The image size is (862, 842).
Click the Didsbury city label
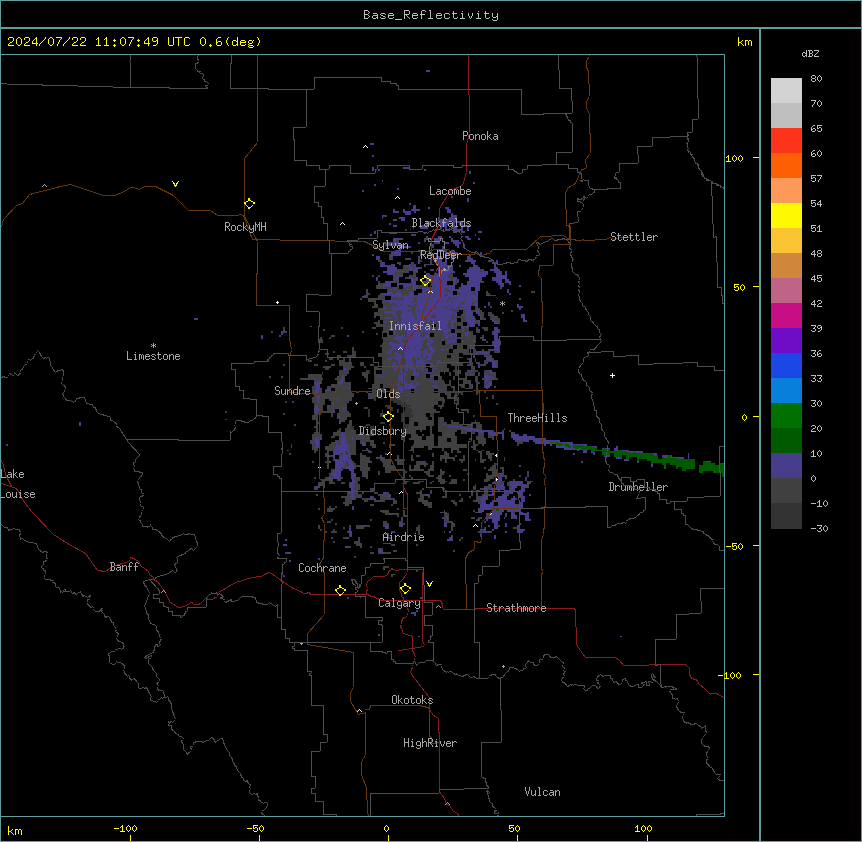tap(383, 431)
